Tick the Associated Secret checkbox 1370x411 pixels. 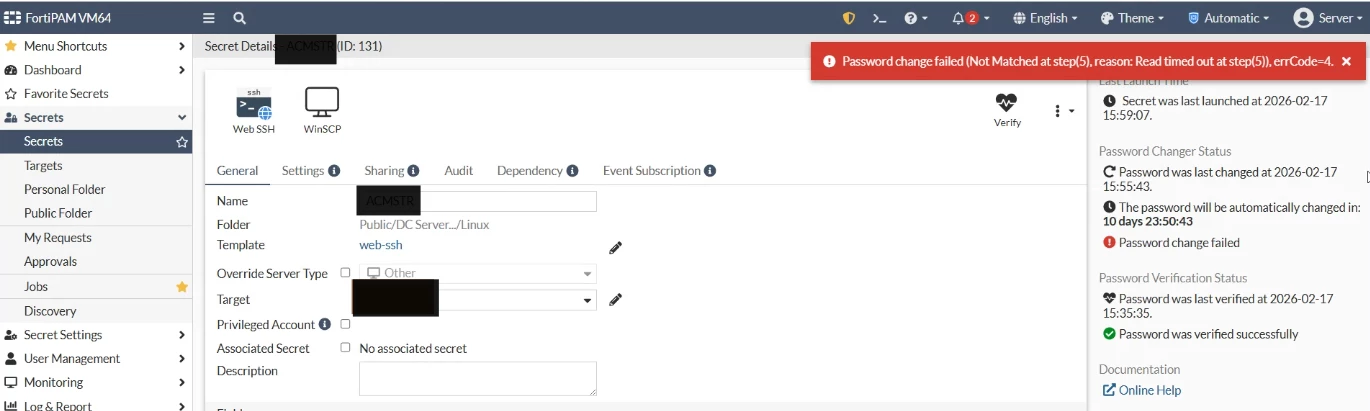(345, 348)
